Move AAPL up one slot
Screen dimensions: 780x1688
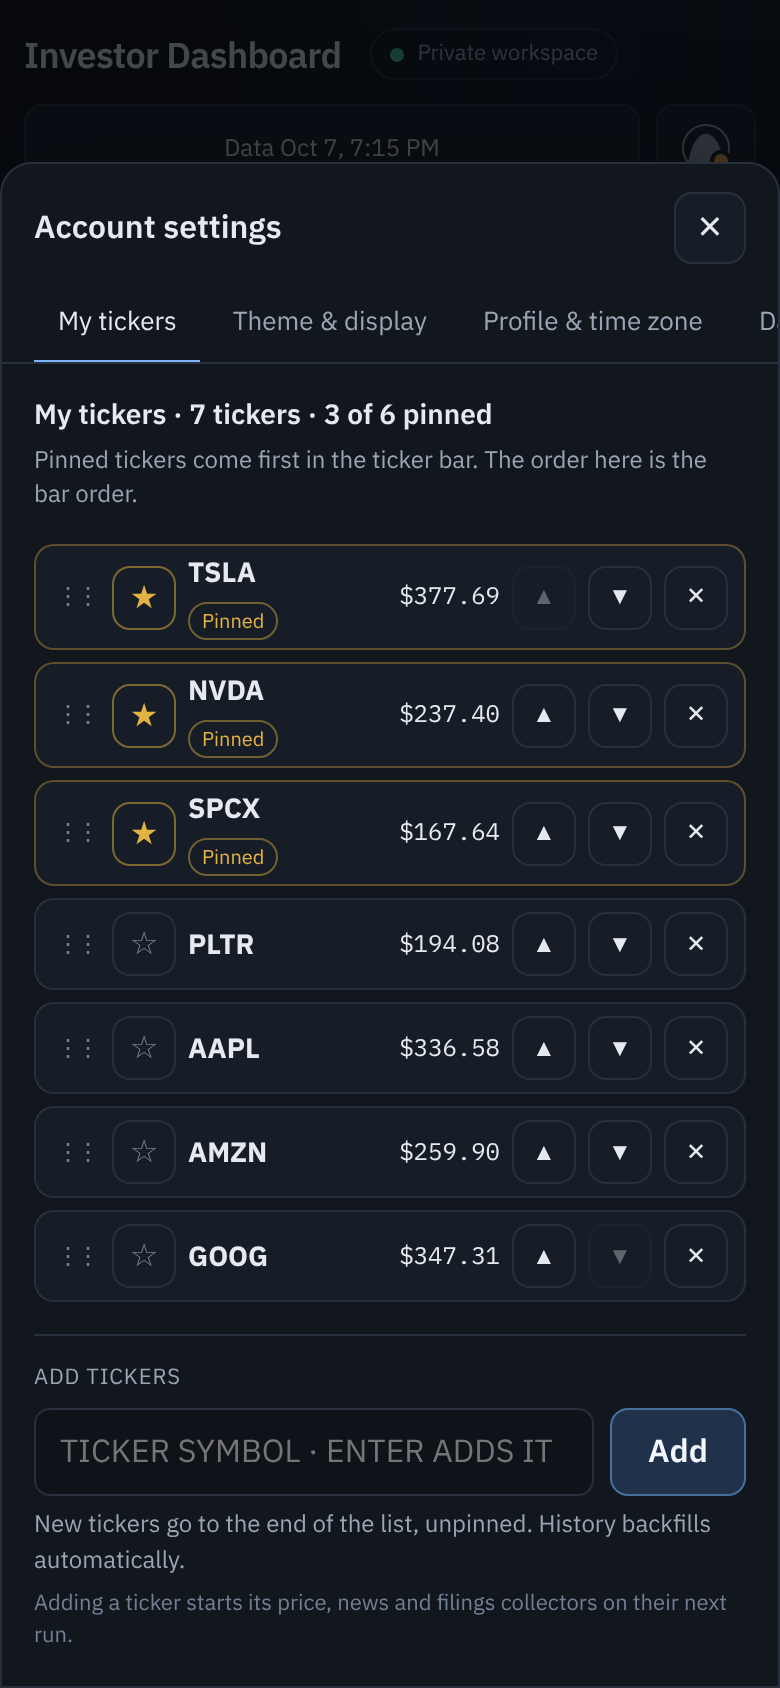[544, 1048]
